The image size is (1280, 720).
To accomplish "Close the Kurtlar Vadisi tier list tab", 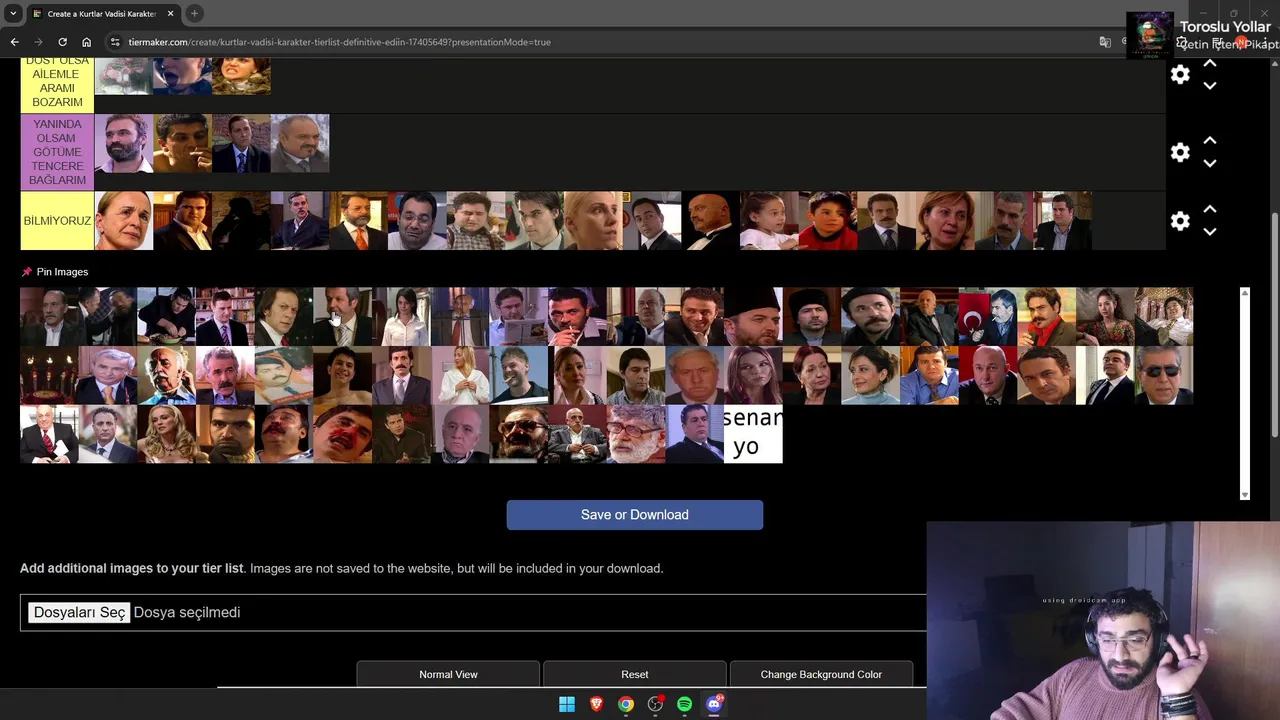I will 169,14.
